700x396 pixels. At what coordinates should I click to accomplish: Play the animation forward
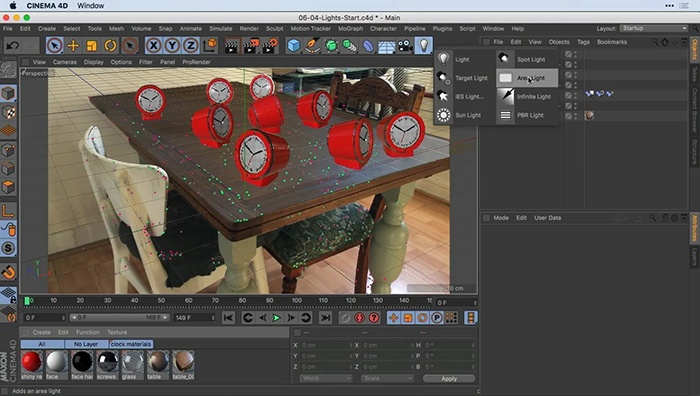pyautogui.click(x=277, y=318)
